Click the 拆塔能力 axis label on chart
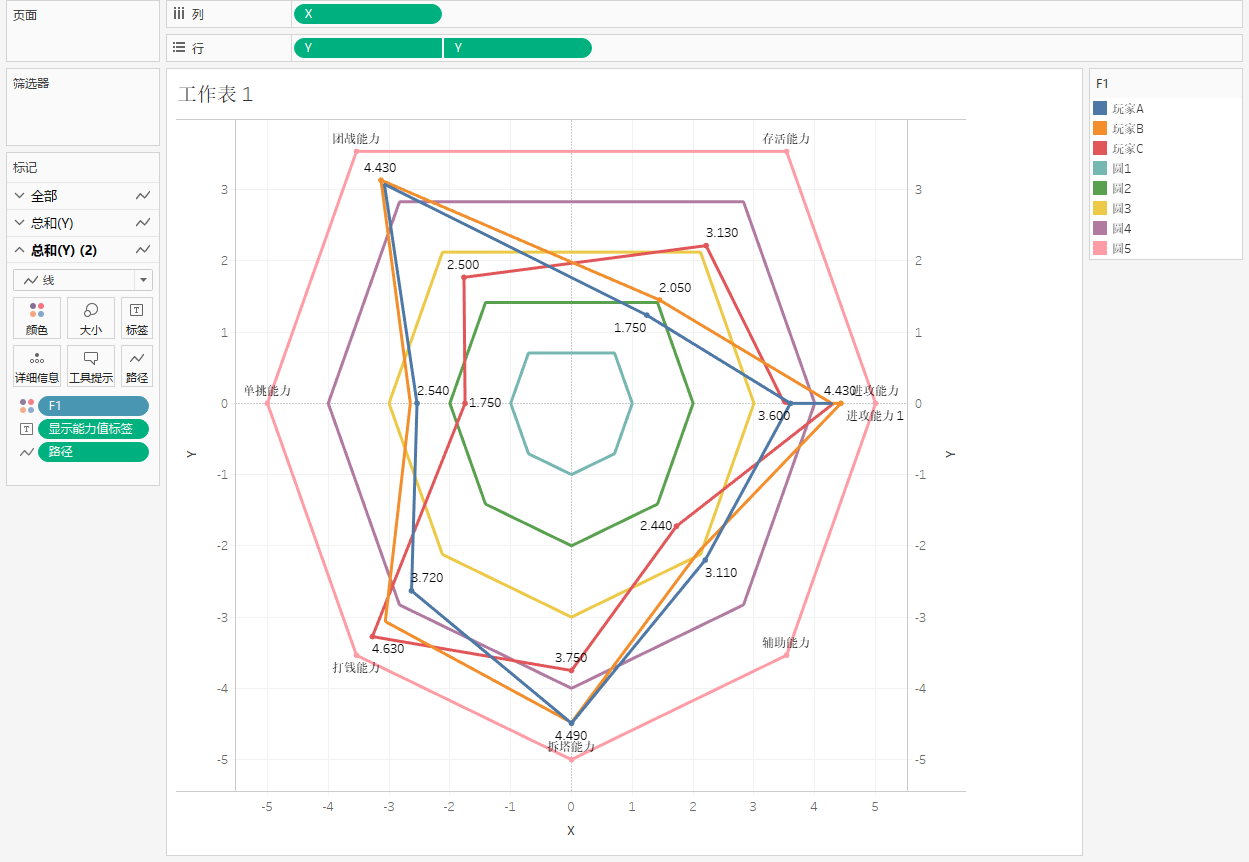 tap(571, 747)
